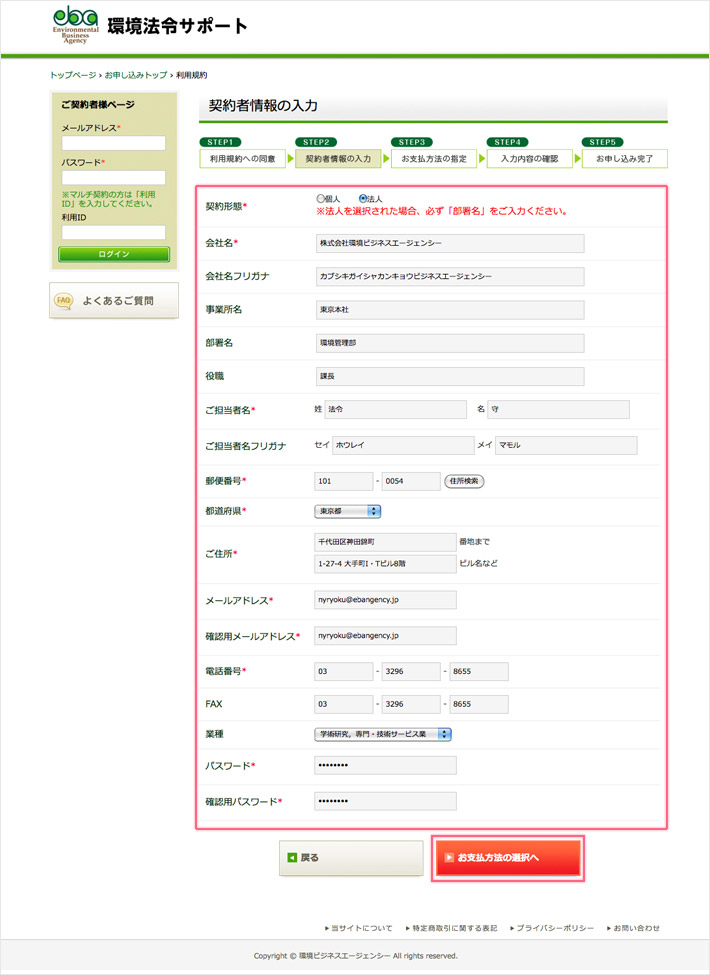Focus the 部署名 text field
Image resolution: width=710 pixels, height=975 pixels.
point(449,343)
